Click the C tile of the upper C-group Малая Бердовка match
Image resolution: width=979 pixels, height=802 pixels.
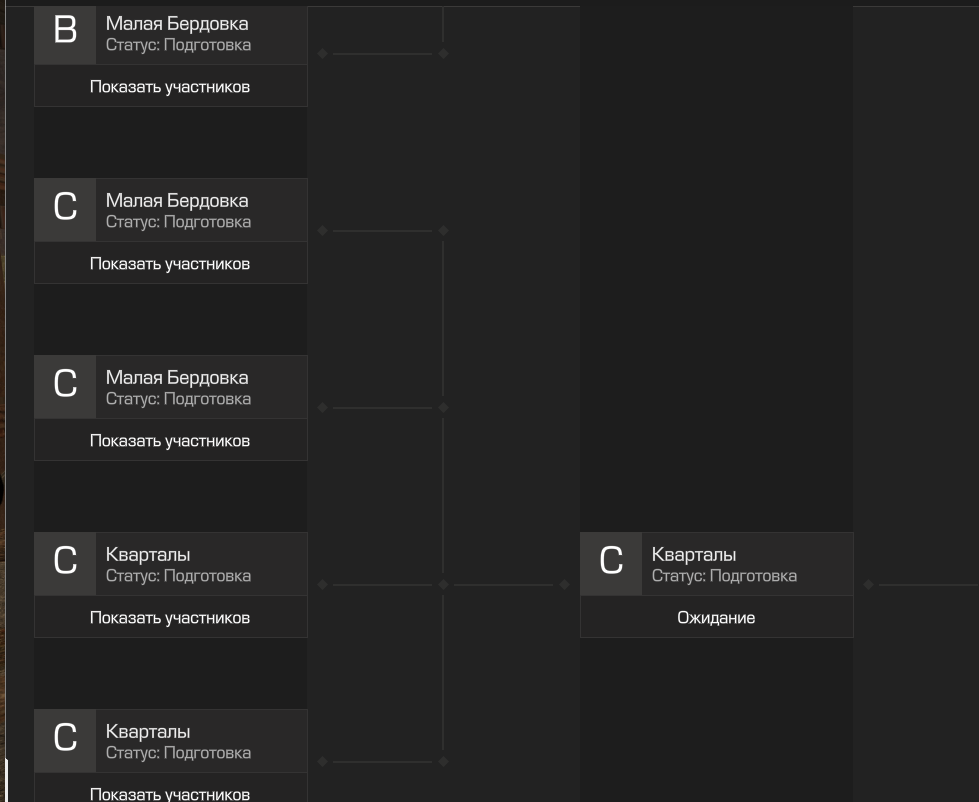coord(65,210)
